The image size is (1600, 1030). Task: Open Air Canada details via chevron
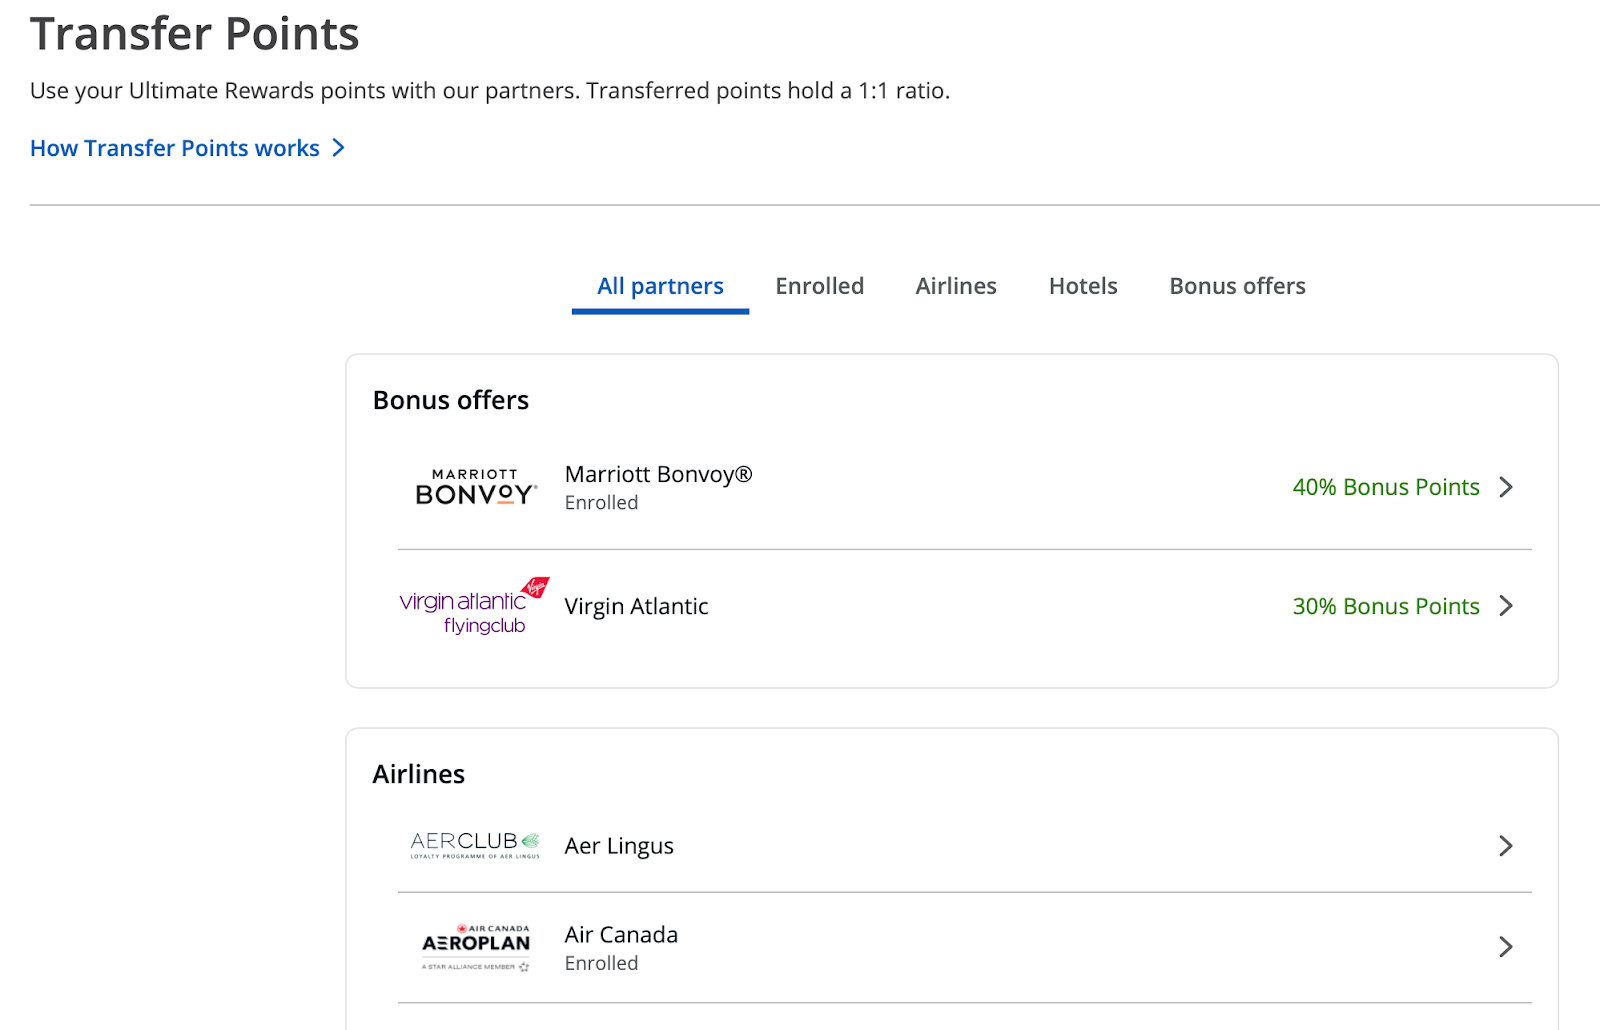[x=1506, y=947]
